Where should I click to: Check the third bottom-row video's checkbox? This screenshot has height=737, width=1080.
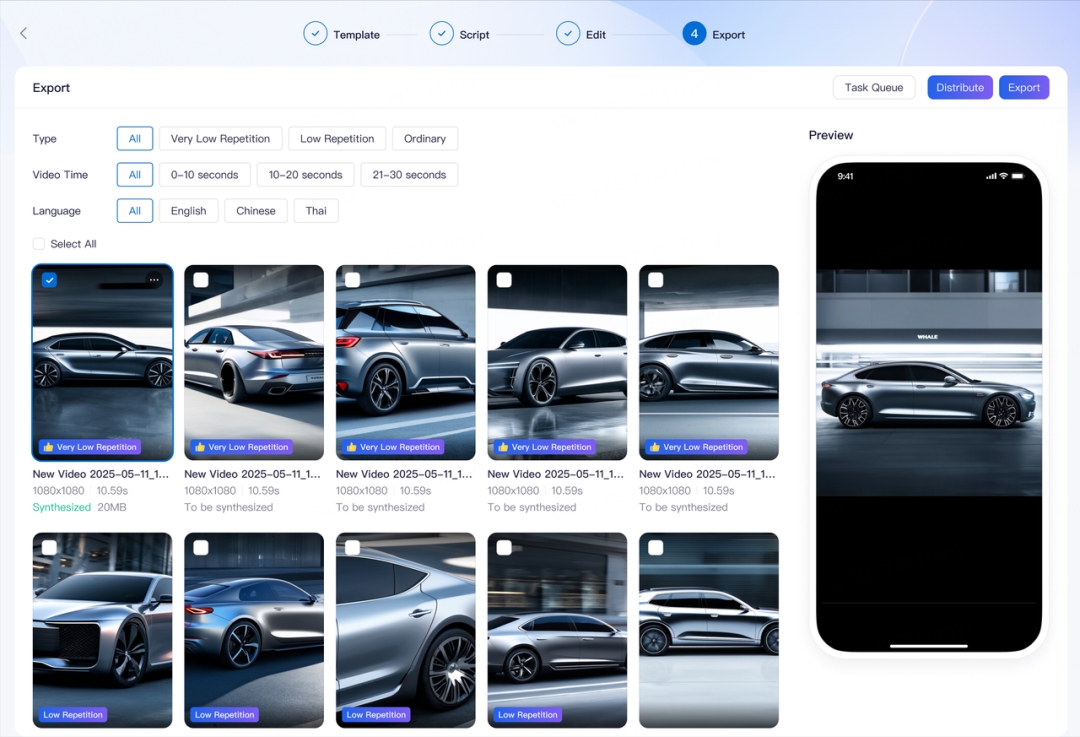(353, 548)
